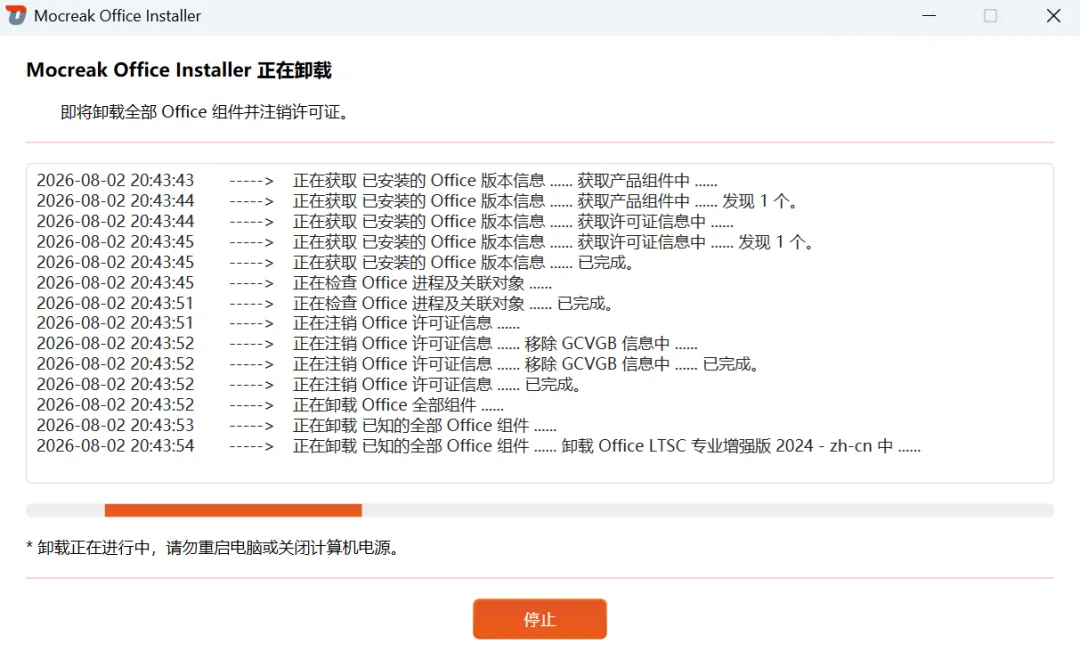Select the 20:43:52 line ending '移除 GCVGB 信息中 ......'
This screenshot has height=660, width=1080.
pos(367,344)
